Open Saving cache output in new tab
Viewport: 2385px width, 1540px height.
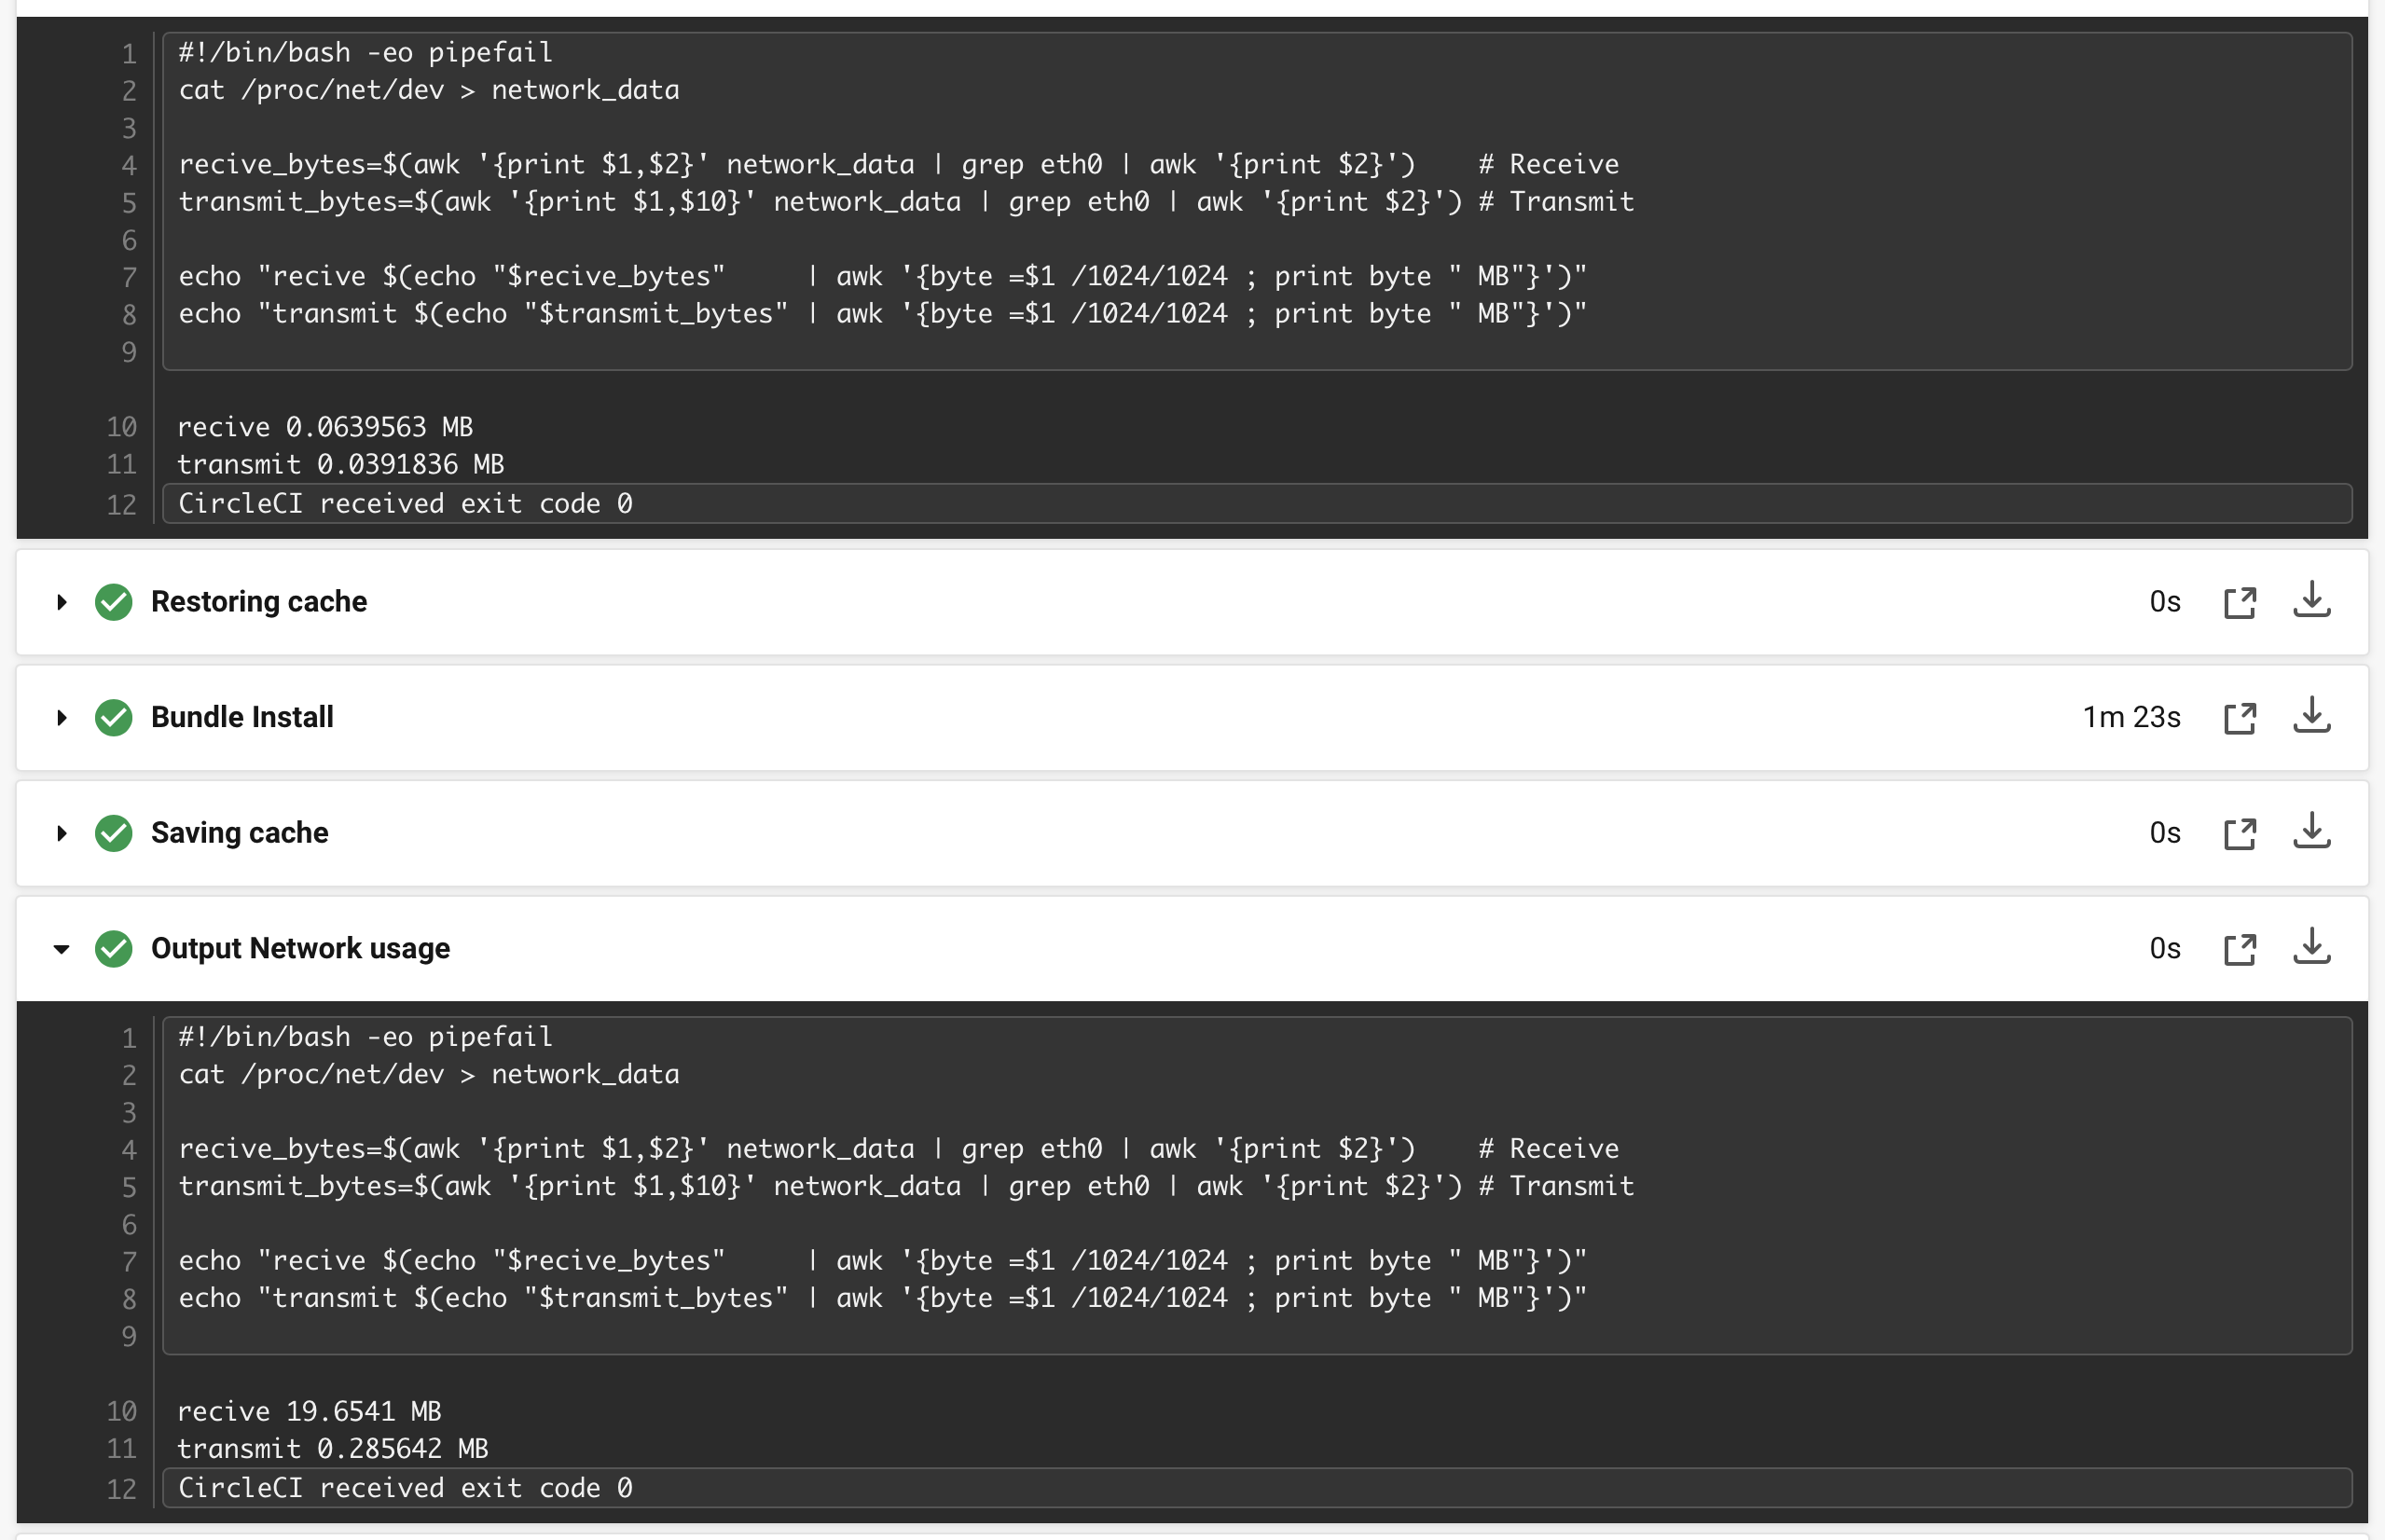click(2239, 834)
